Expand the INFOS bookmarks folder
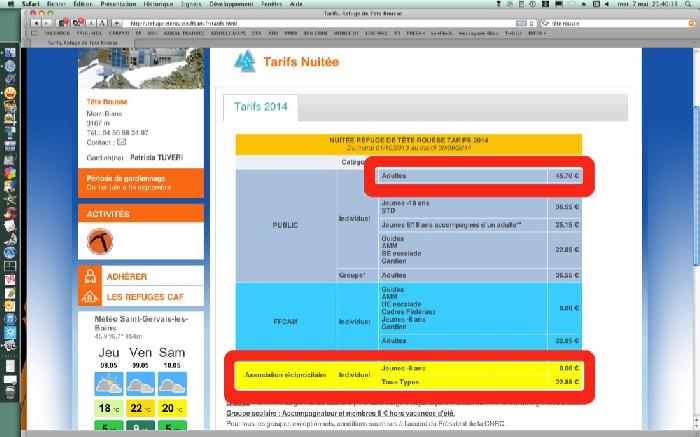This screenshot has height=437, width=700. (x=537, y=33)
